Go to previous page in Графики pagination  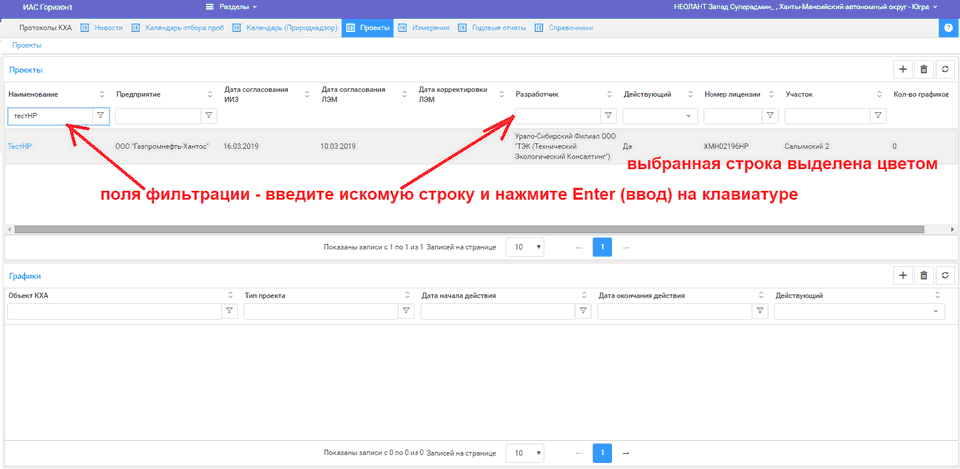(579, 453)
